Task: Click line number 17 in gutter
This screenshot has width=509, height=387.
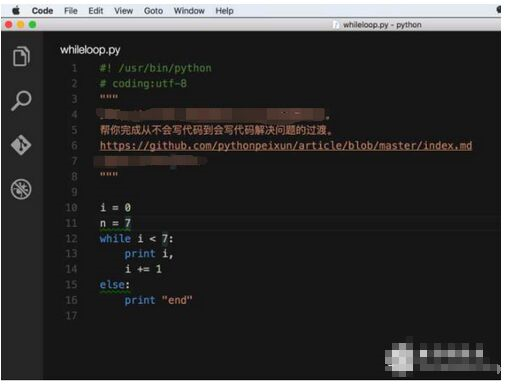Action: [71, 316]
